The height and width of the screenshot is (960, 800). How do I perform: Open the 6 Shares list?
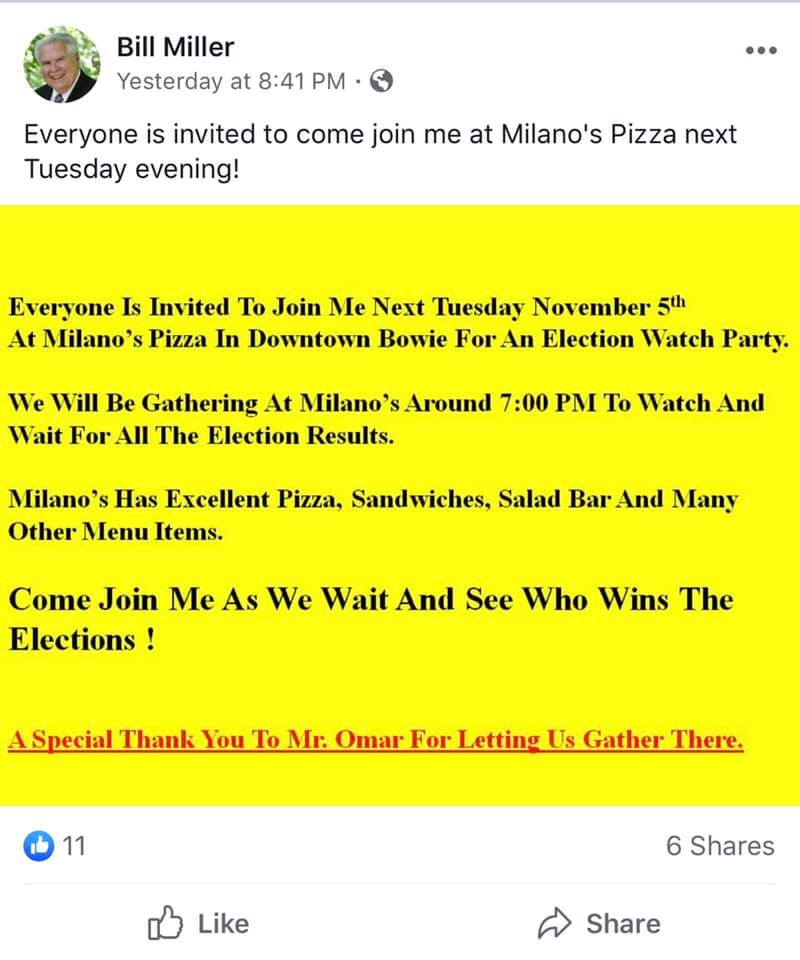720,846
